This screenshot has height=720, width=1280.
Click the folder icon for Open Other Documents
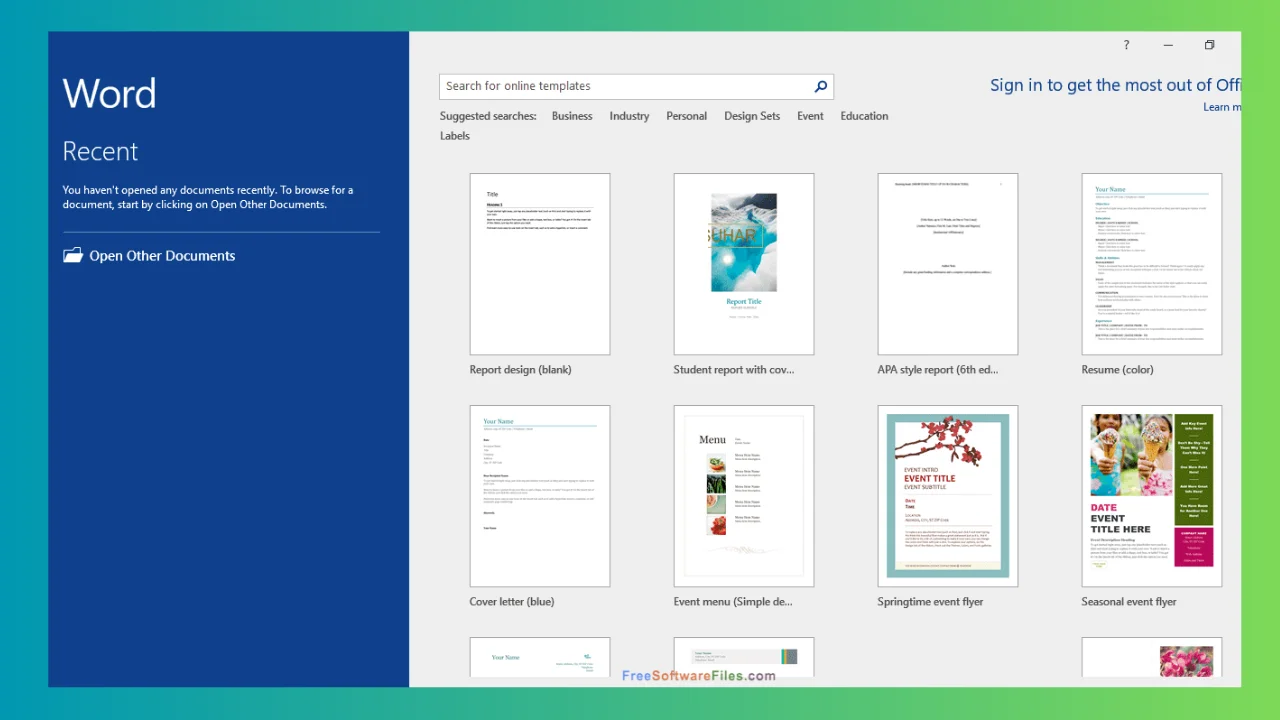tap(73, 255)
